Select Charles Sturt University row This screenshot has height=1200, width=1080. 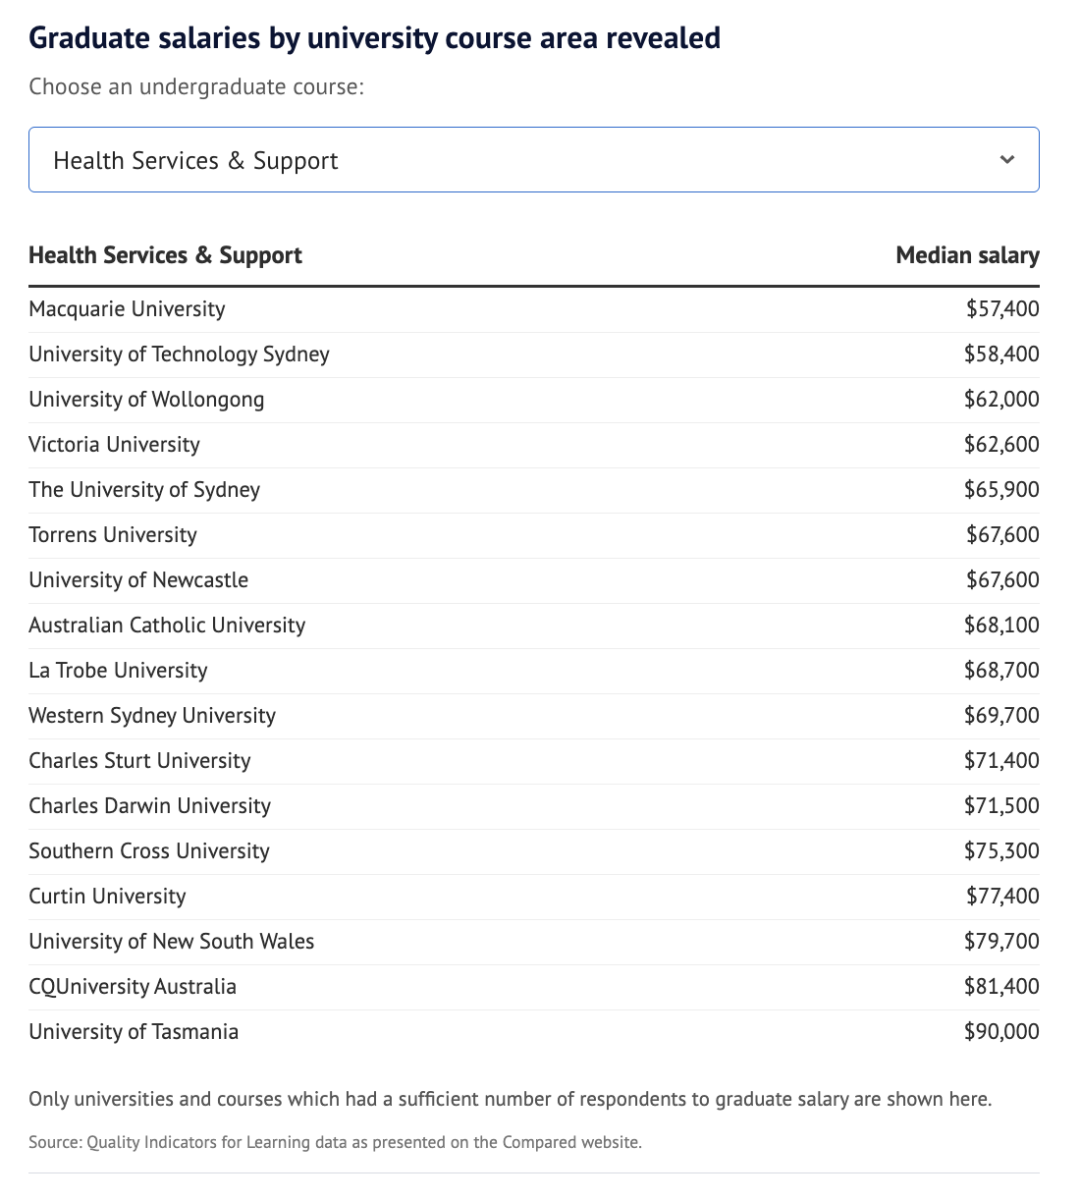coord(139,760)
